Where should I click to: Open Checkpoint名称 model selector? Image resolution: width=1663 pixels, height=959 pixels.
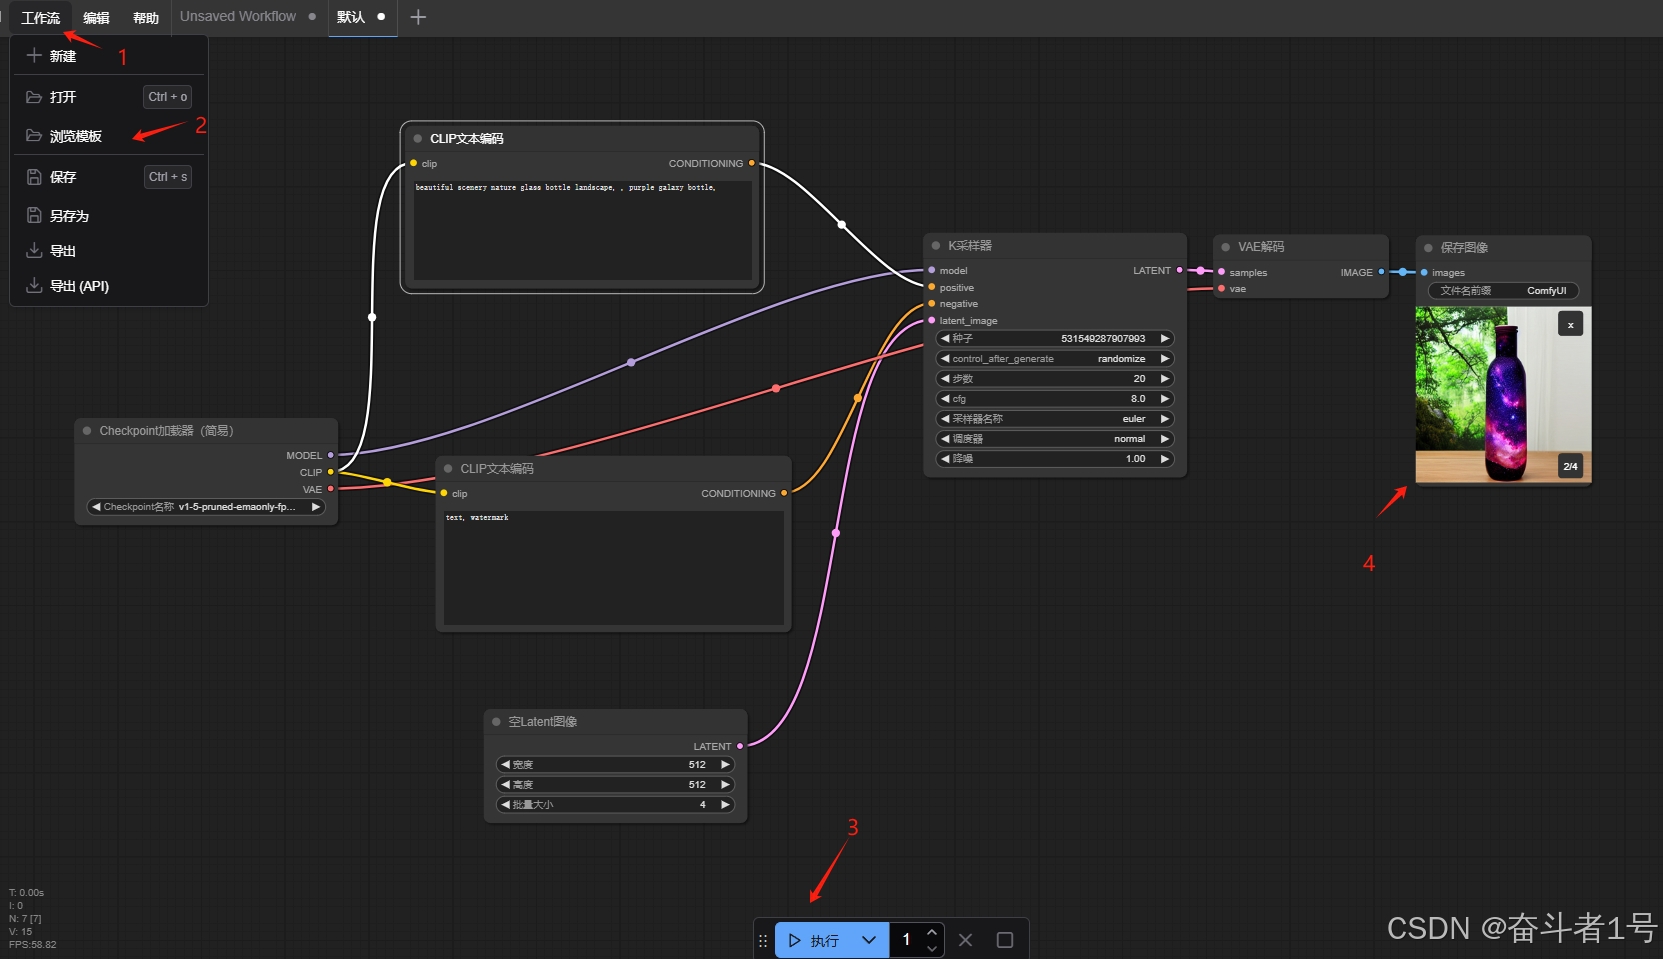coord(206,507)
